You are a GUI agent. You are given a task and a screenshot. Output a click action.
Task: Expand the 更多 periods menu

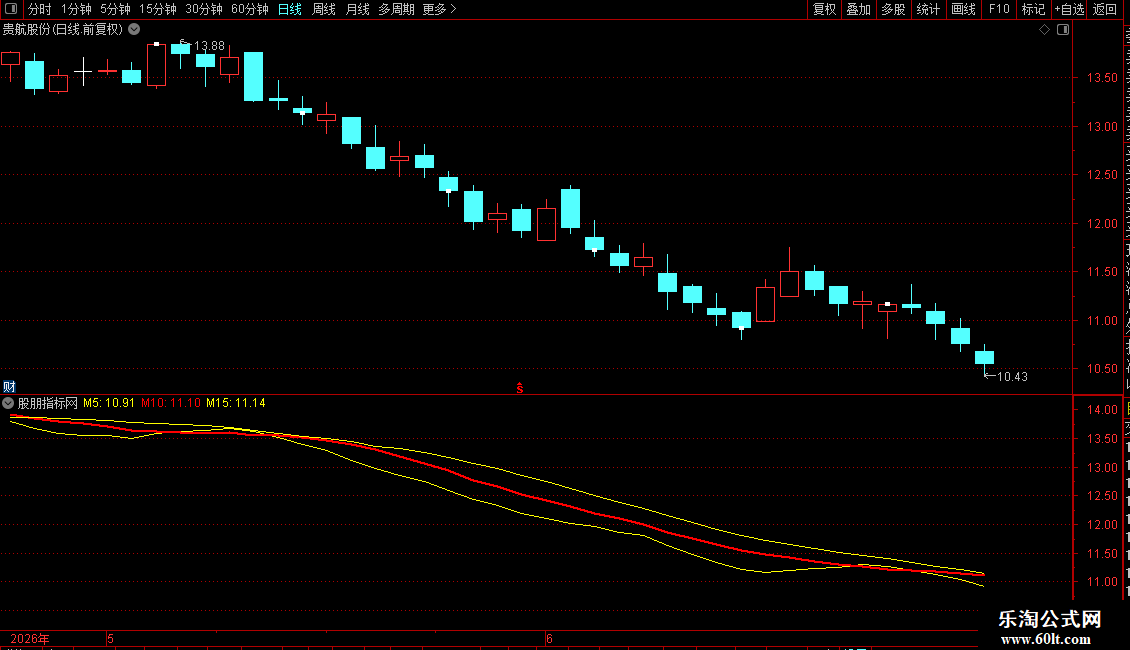[439, 9]
